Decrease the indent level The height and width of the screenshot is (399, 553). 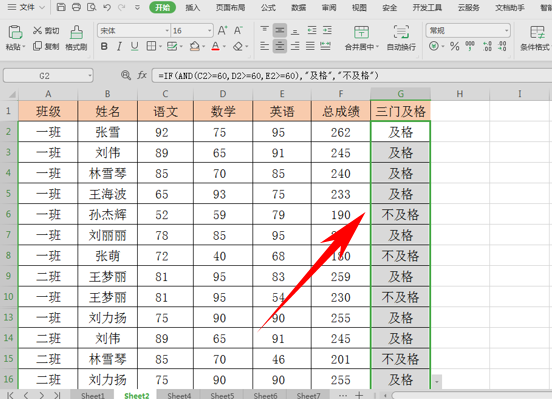click(312, 31)
